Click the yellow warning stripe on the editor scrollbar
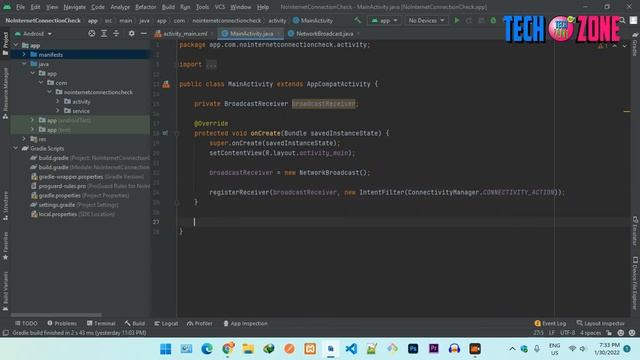The height and width of the screenshot is (360, 640). click(x=627, y=111)
